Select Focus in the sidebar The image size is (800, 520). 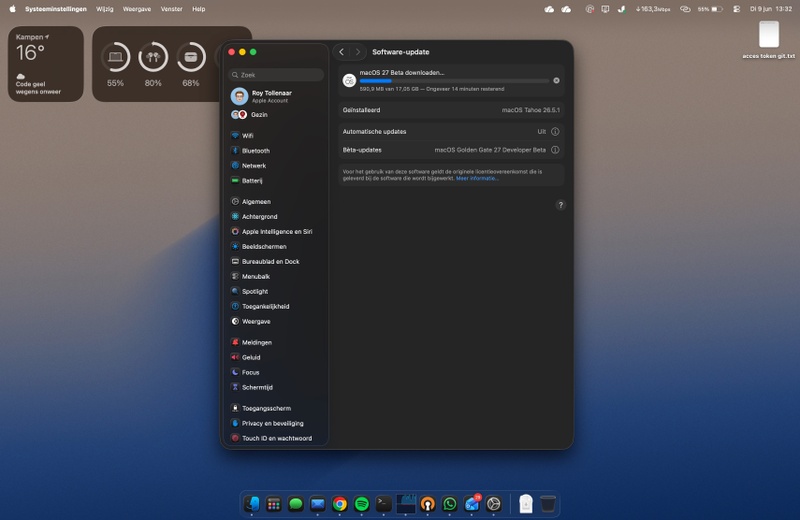click(276, 372)
